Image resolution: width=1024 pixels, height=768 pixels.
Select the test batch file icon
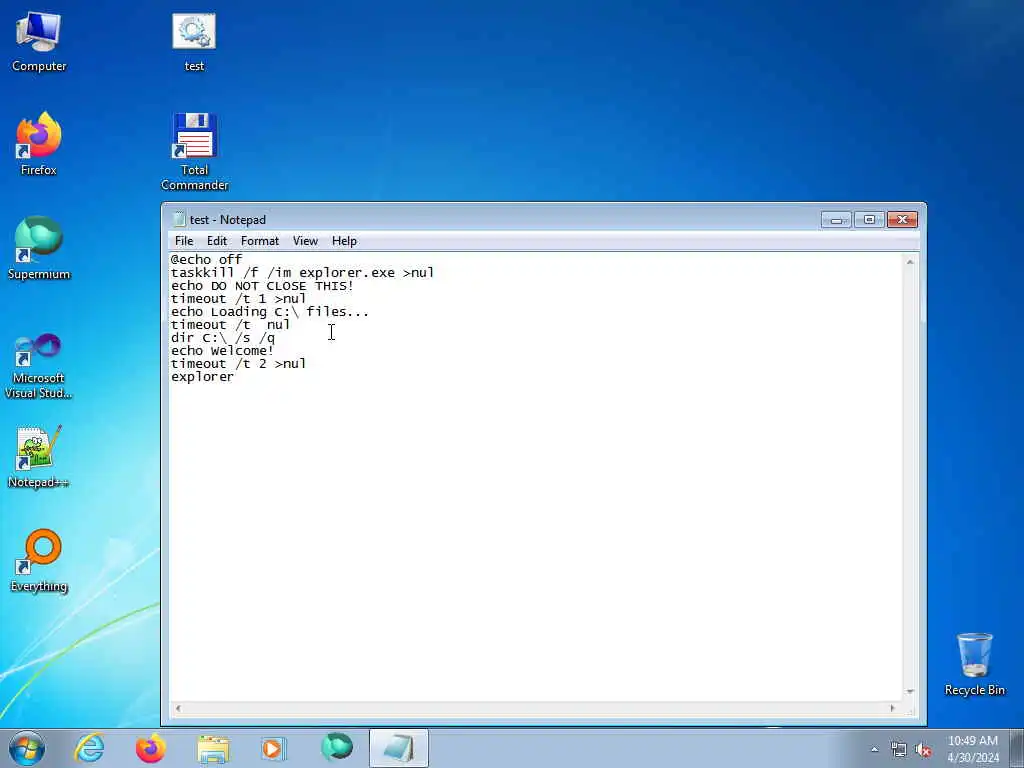pos(194,41)
